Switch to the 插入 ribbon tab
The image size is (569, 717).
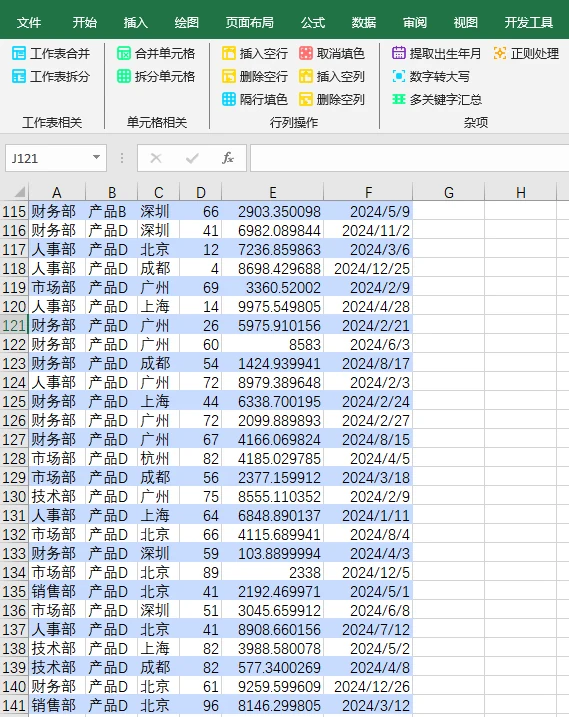coord(135,22)
